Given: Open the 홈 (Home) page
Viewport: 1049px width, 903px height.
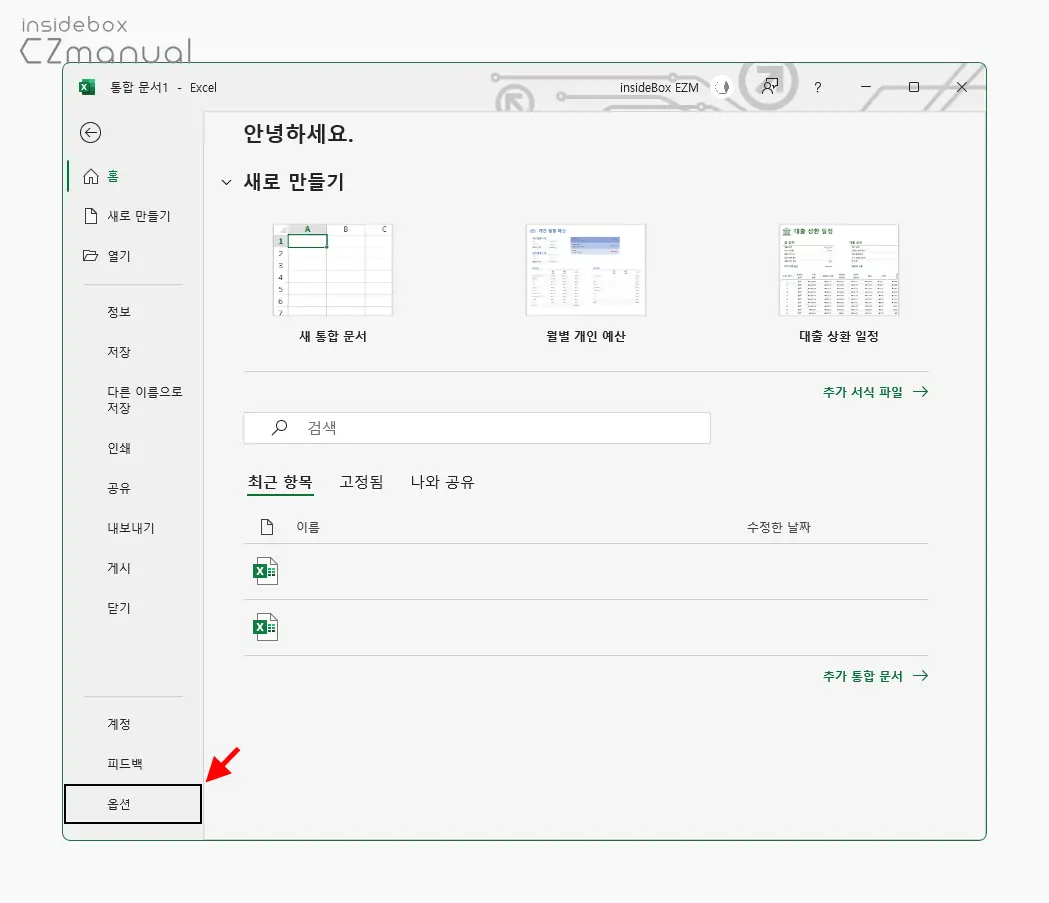Looking at the screenshot, I should [134, 176].
